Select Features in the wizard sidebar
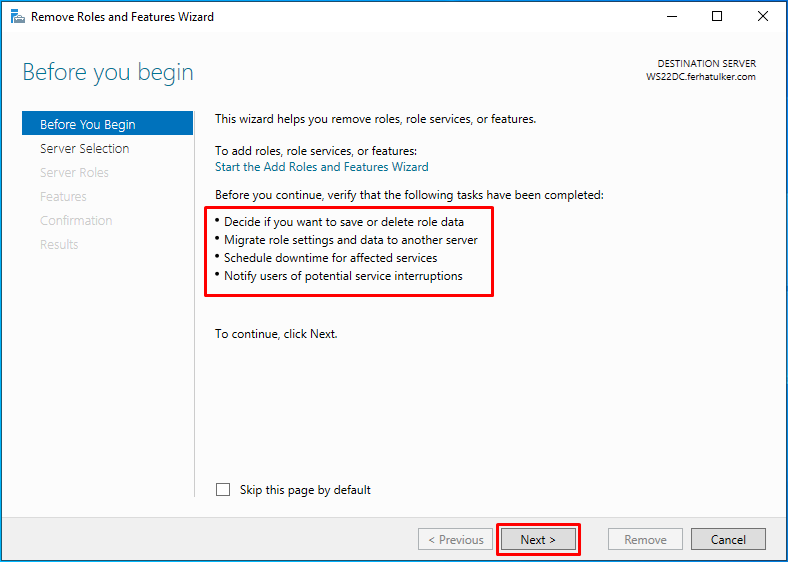788x562 pixels. (x=63, y=197)
